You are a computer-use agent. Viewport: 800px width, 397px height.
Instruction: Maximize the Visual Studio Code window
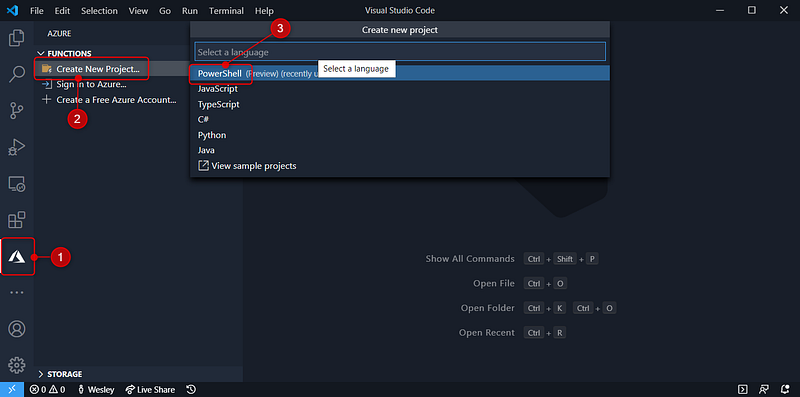(752, 10)
